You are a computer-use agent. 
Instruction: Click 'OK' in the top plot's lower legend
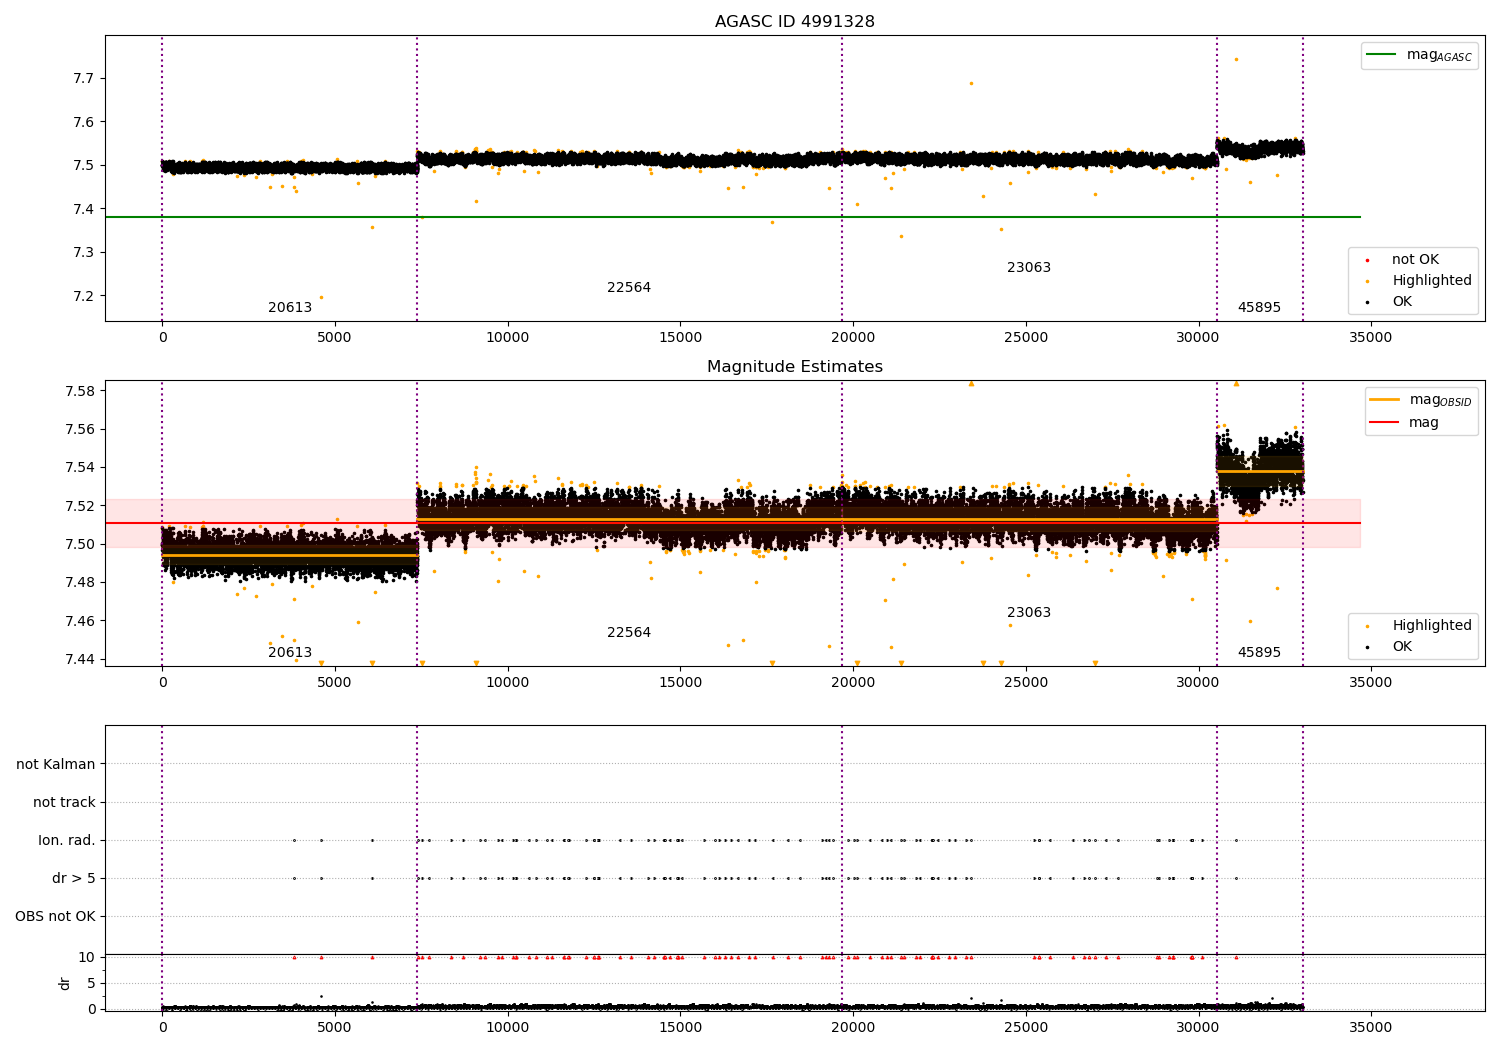coord(1390,302)
